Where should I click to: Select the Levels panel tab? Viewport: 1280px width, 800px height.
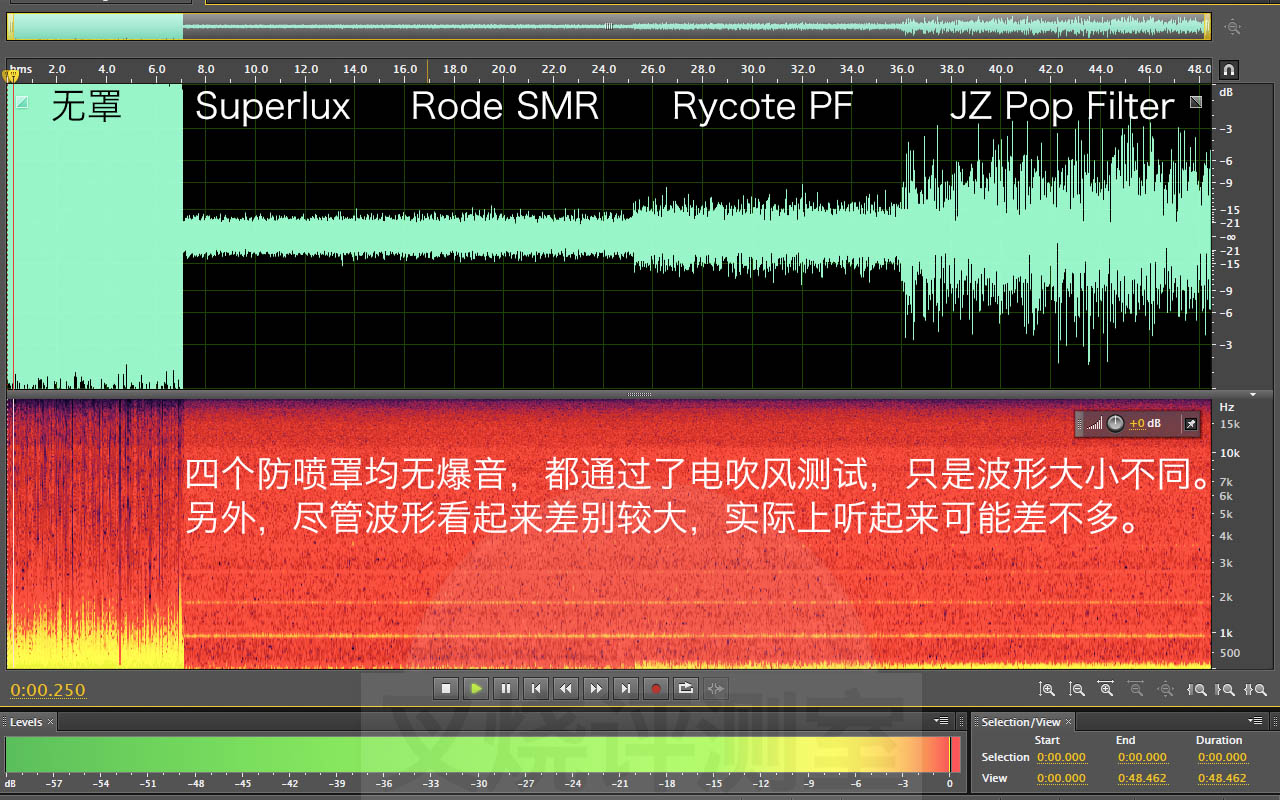click(26, 722)
